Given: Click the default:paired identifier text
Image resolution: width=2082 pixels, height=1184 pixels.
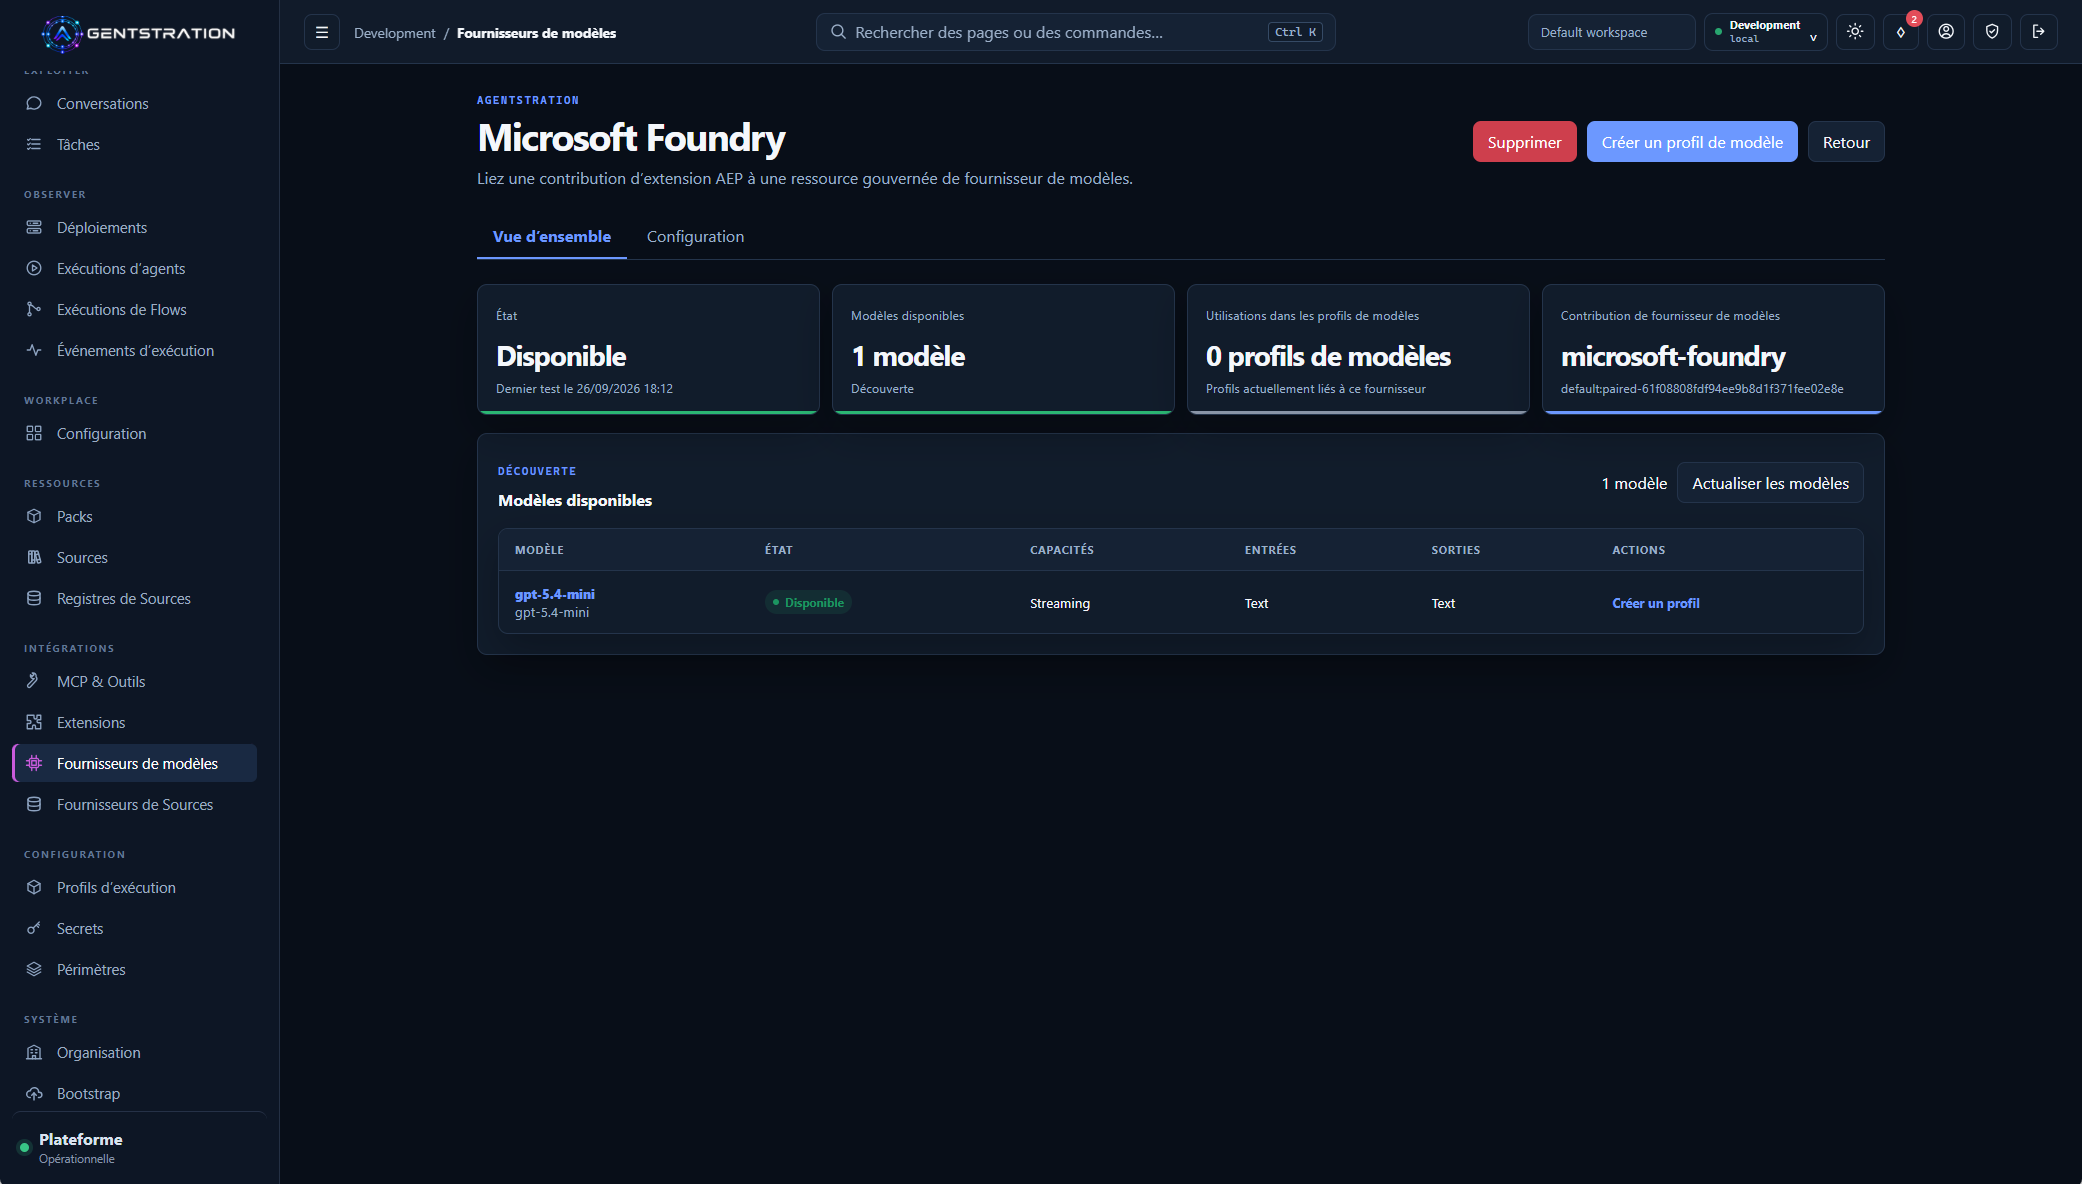Looking at the screenshot, I should click(1702, 389).
